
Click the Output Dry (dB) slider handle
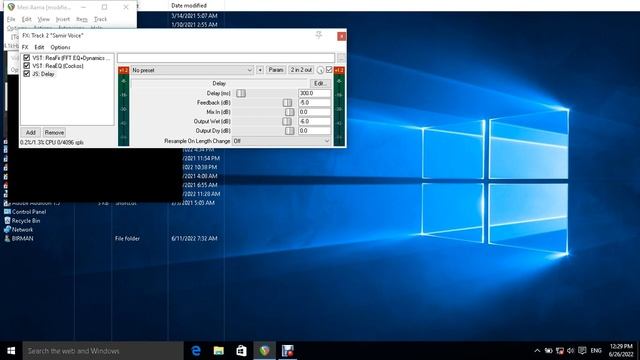tap(289, 131)
